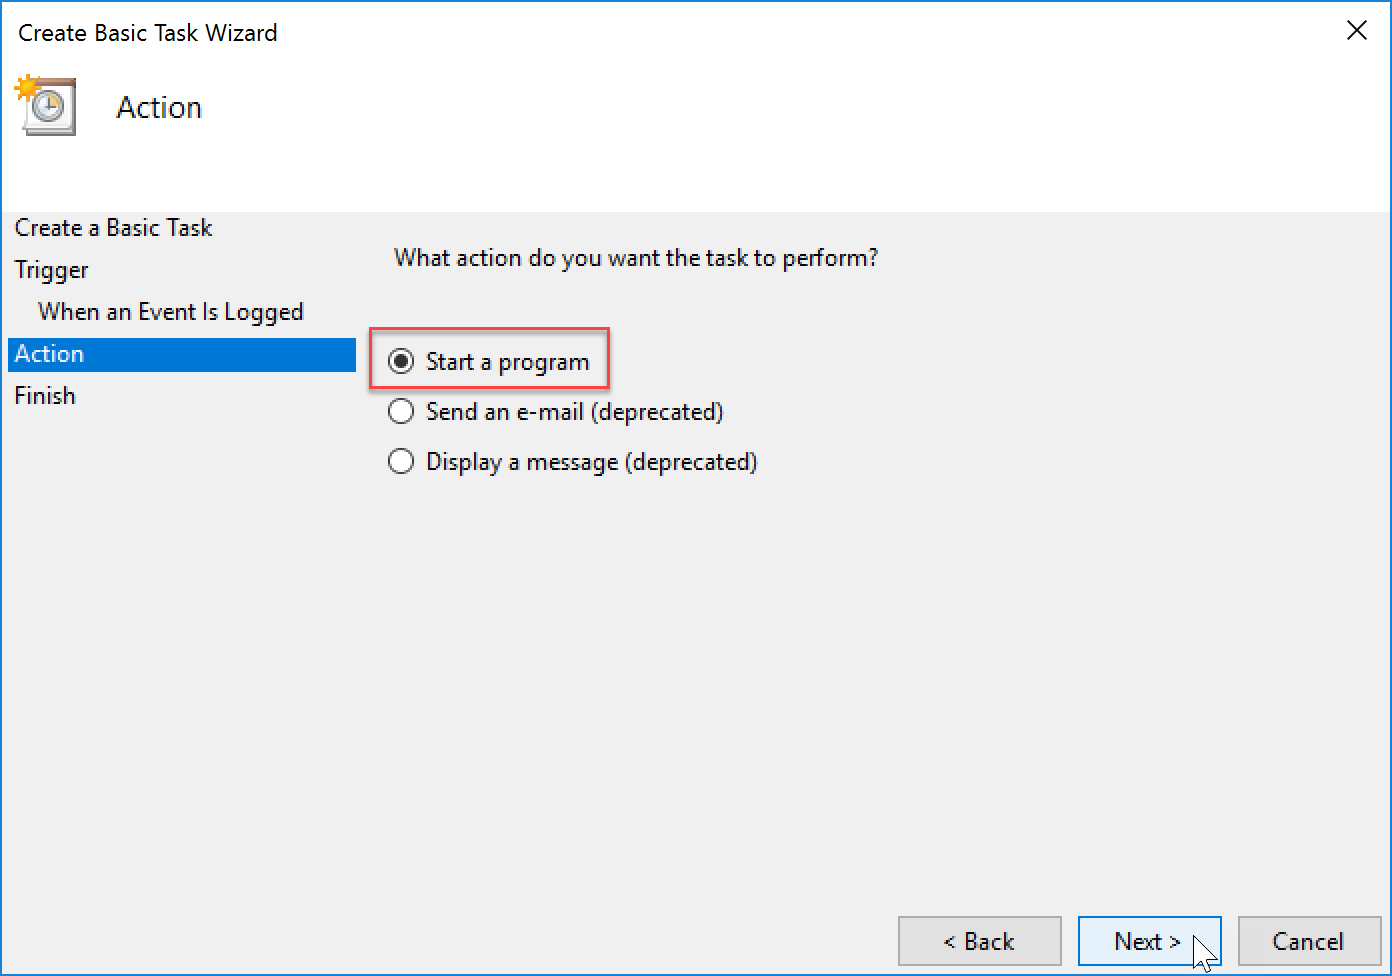
Task: Open the Trigger step in sidebar
Action: 51,270
